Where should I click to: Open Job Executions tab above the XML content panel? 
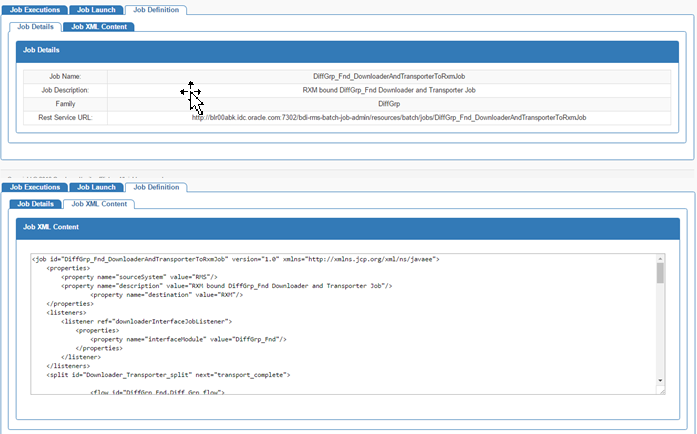coord(35,187)
